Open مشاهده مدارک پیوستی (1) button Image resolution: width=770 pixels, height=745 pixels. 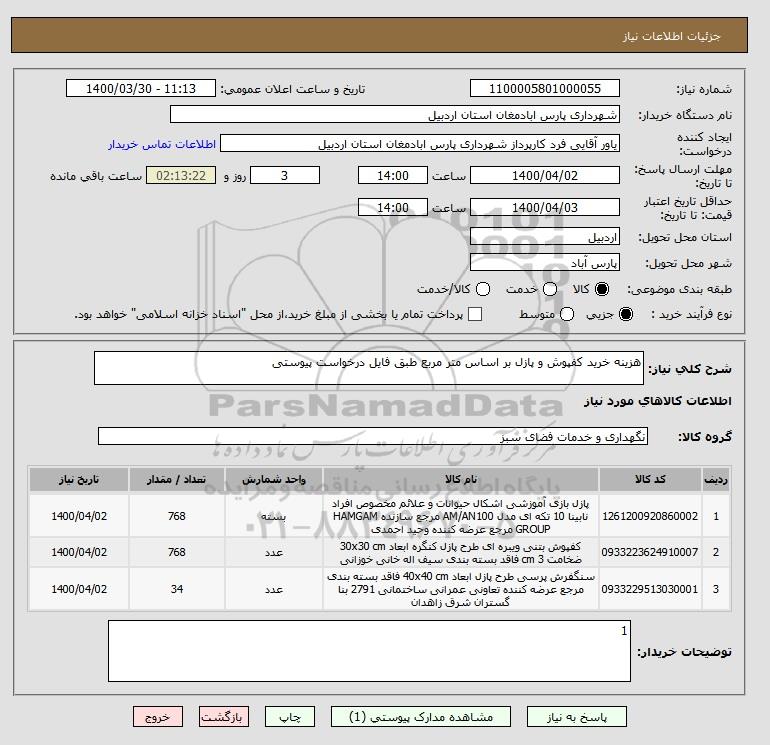(421, 717)
